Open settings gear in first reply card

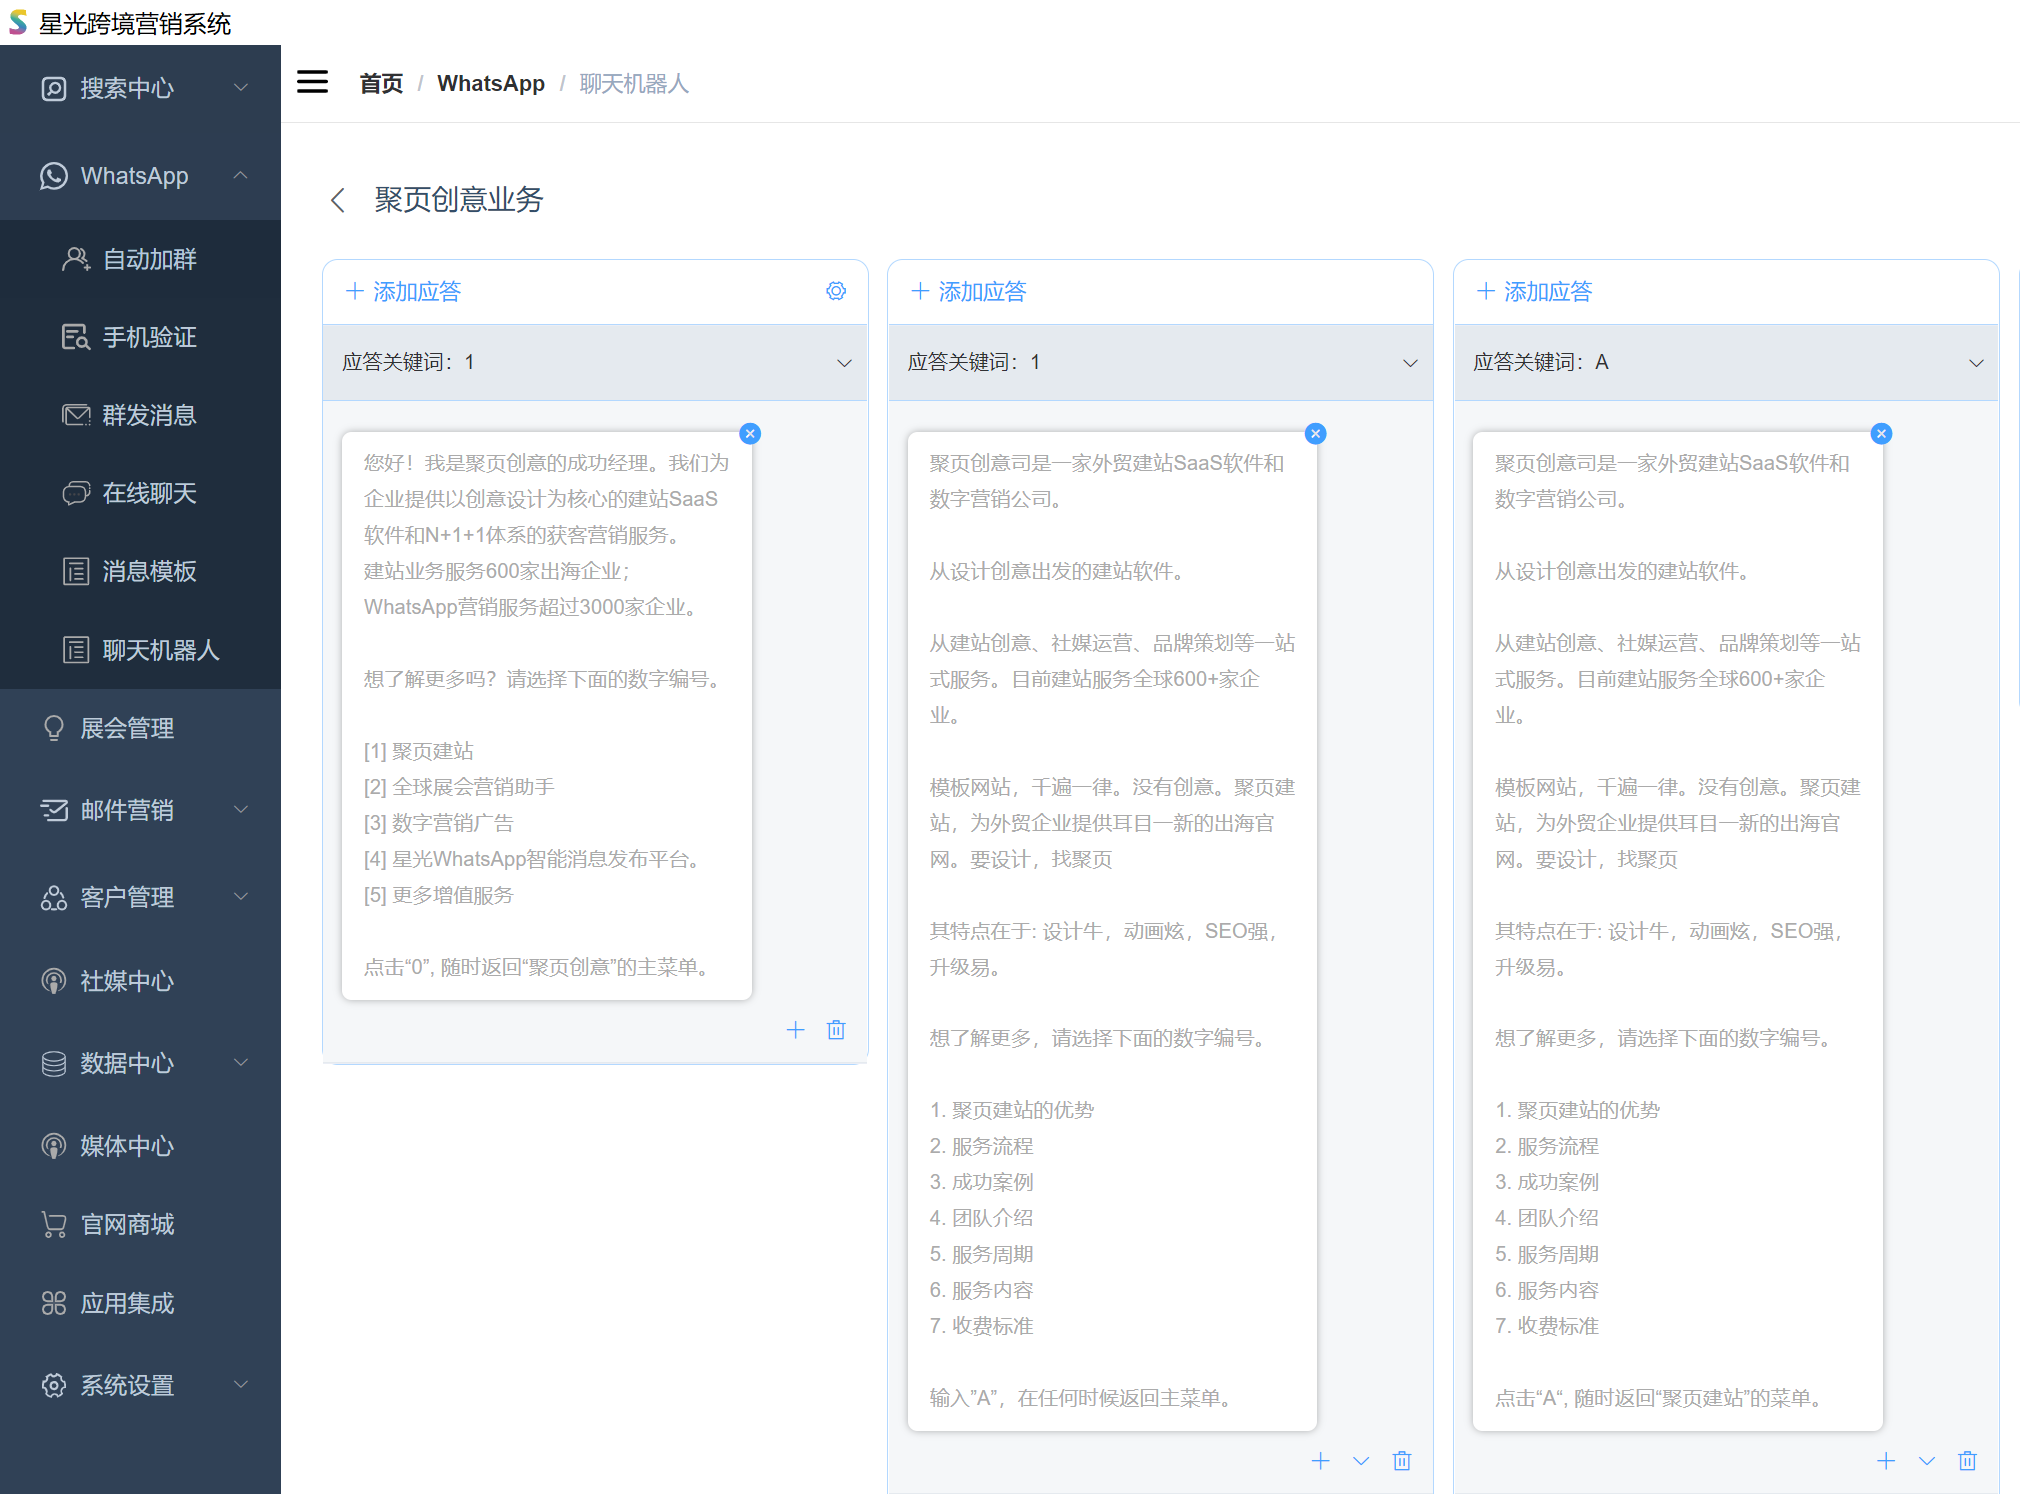[836, 291]
